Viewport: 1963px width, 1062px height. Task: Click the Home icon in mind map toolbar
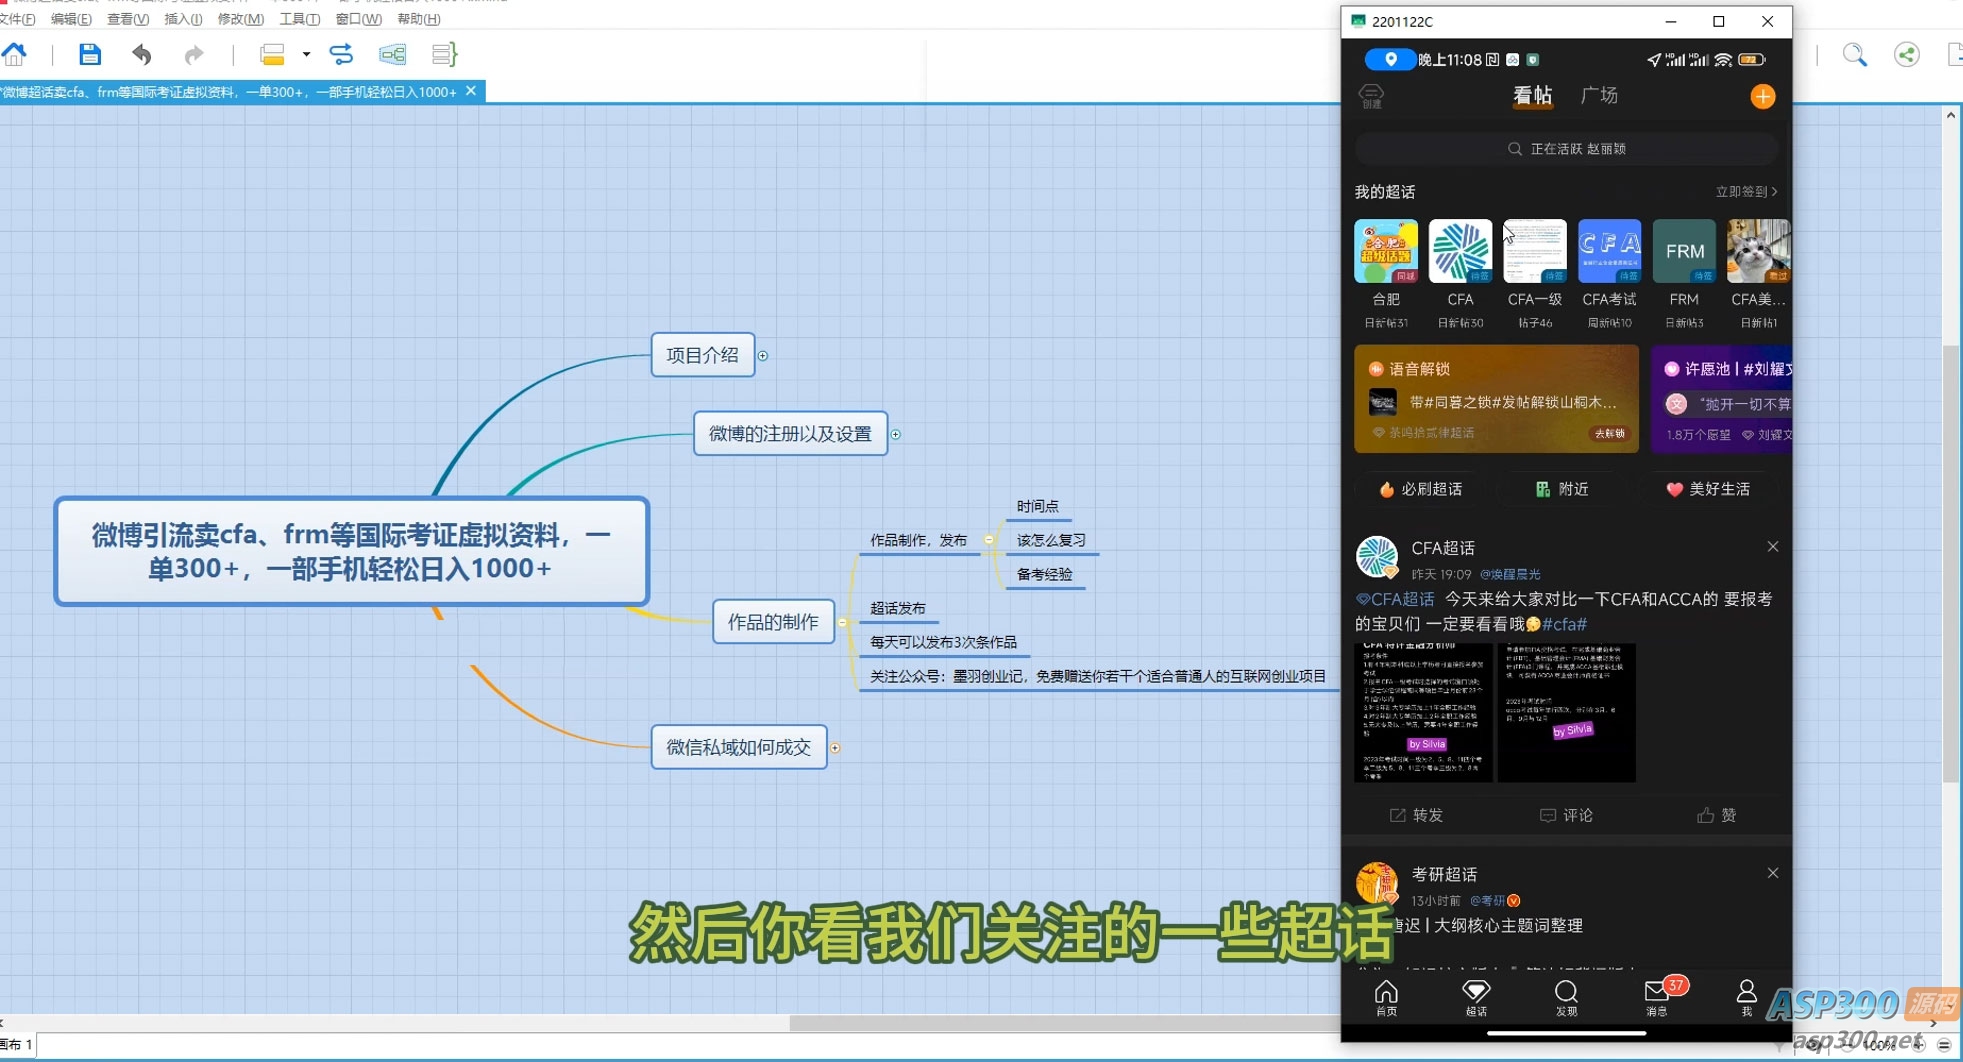click(x=15, y=54)
